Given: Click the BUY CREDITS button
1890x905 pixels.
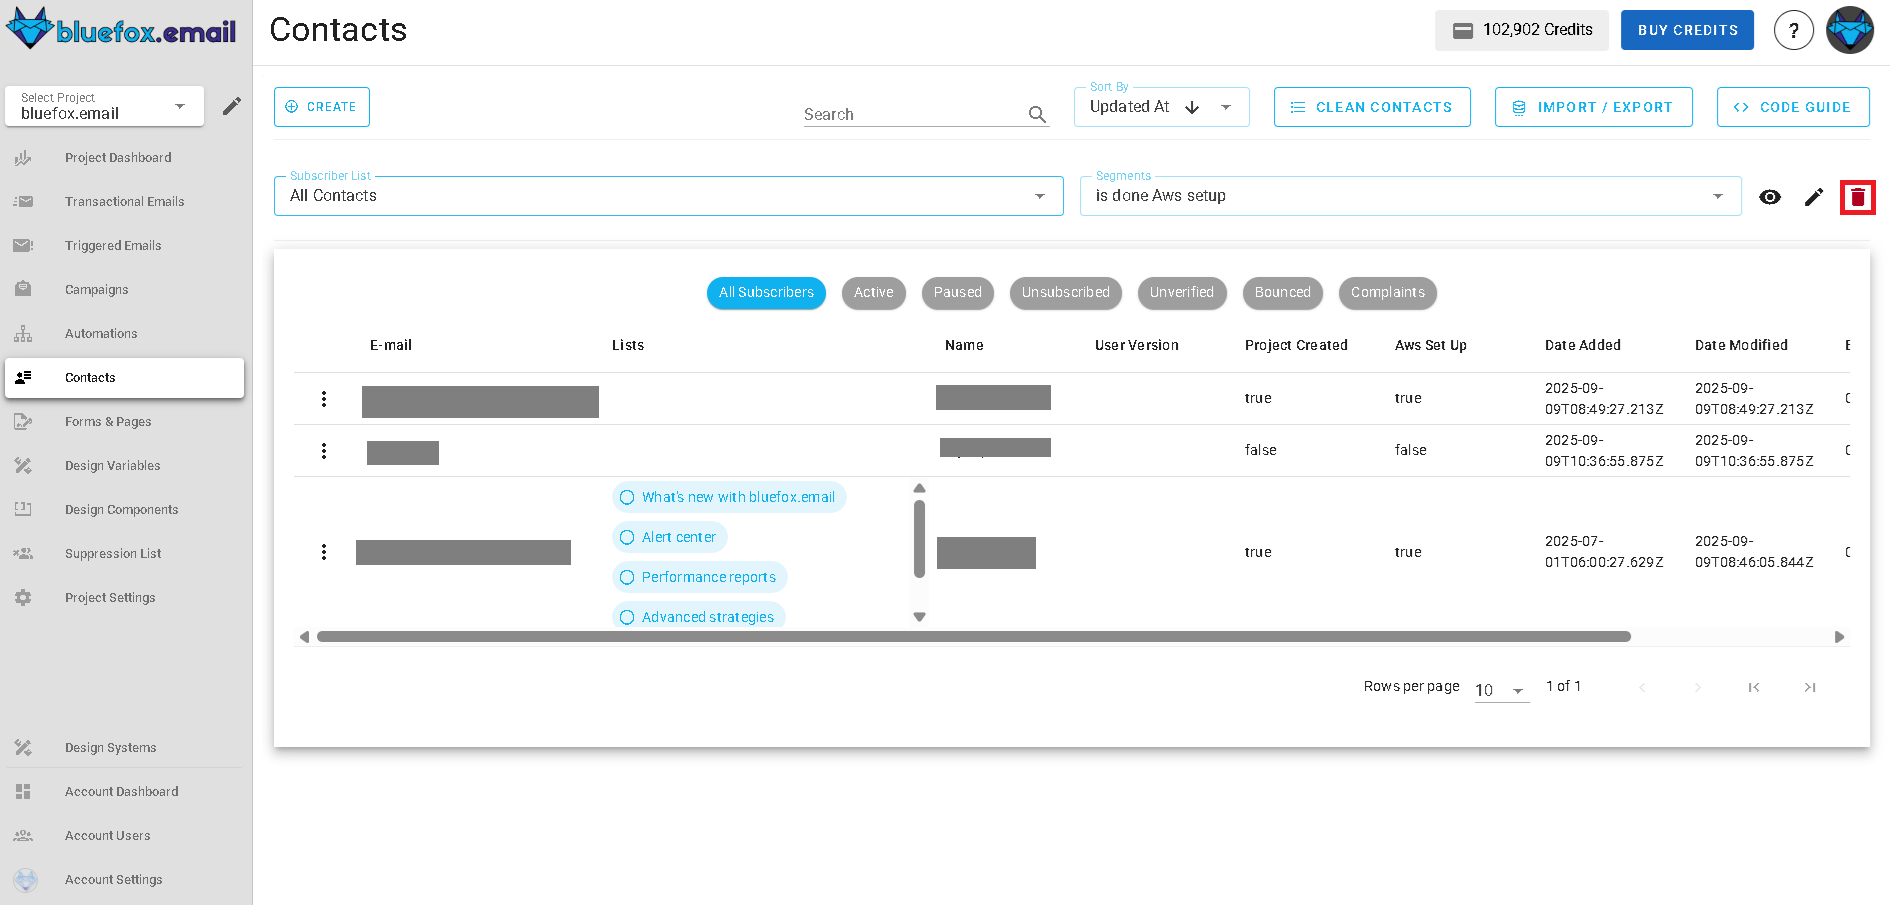Looking at the screenshot, I should pos(1687,30).
